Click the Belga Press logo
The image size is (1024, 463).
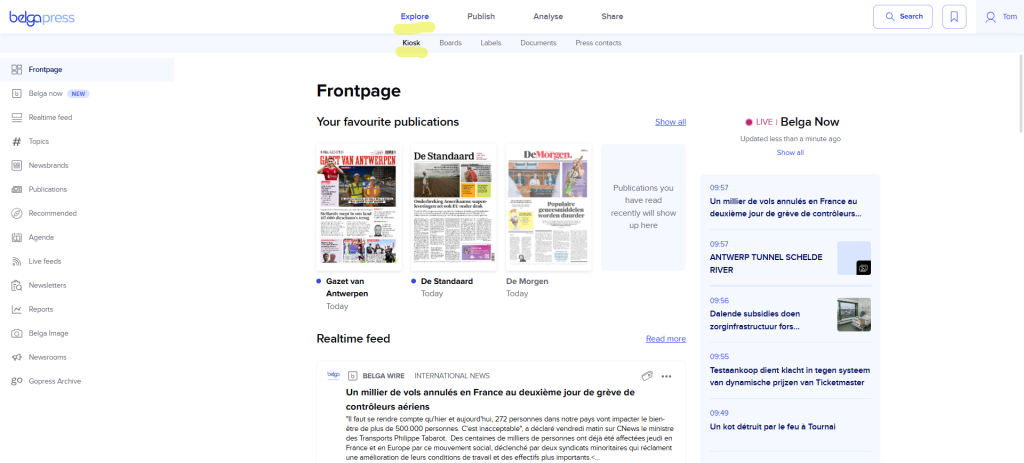coord(42,18)
